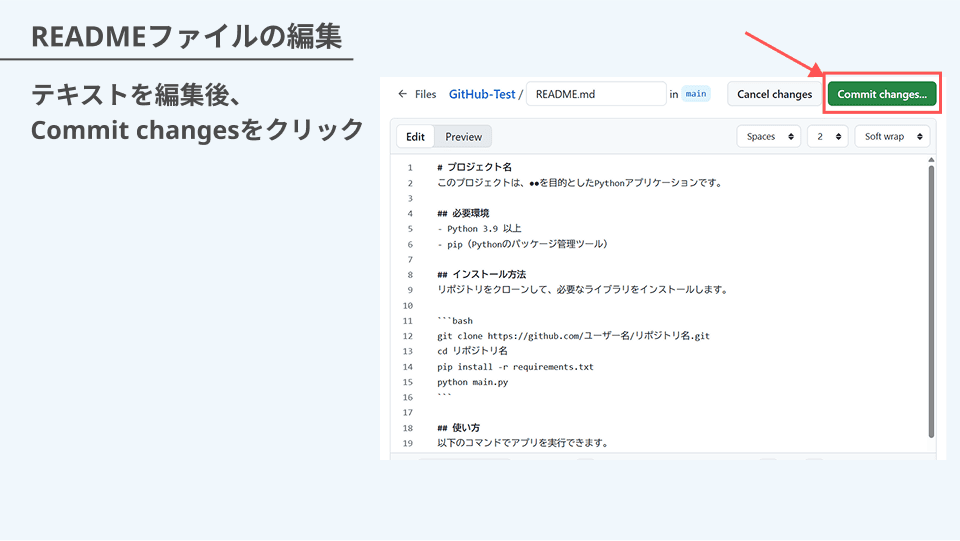Click line 1 heading プロジェクト名
The image size is (960, 541).
click(x=474, y=167)
